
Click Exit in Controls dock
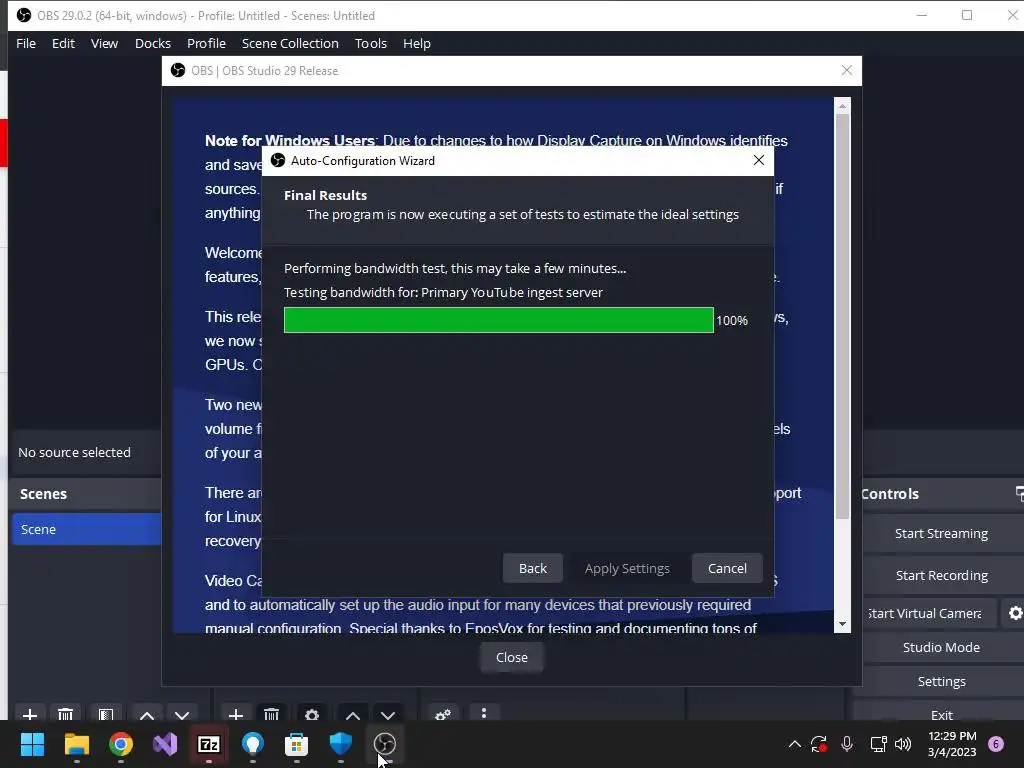(x=941, y=713)
